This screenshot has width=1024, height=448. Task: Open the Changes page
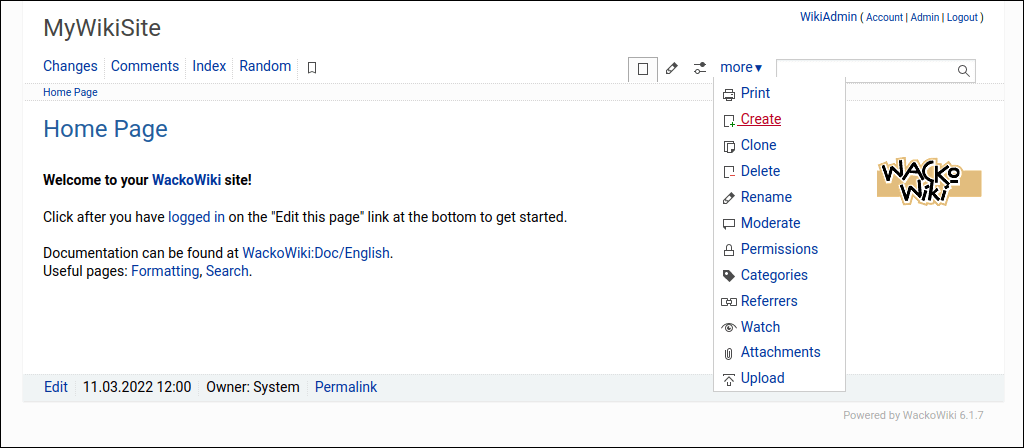click(70, 66)
